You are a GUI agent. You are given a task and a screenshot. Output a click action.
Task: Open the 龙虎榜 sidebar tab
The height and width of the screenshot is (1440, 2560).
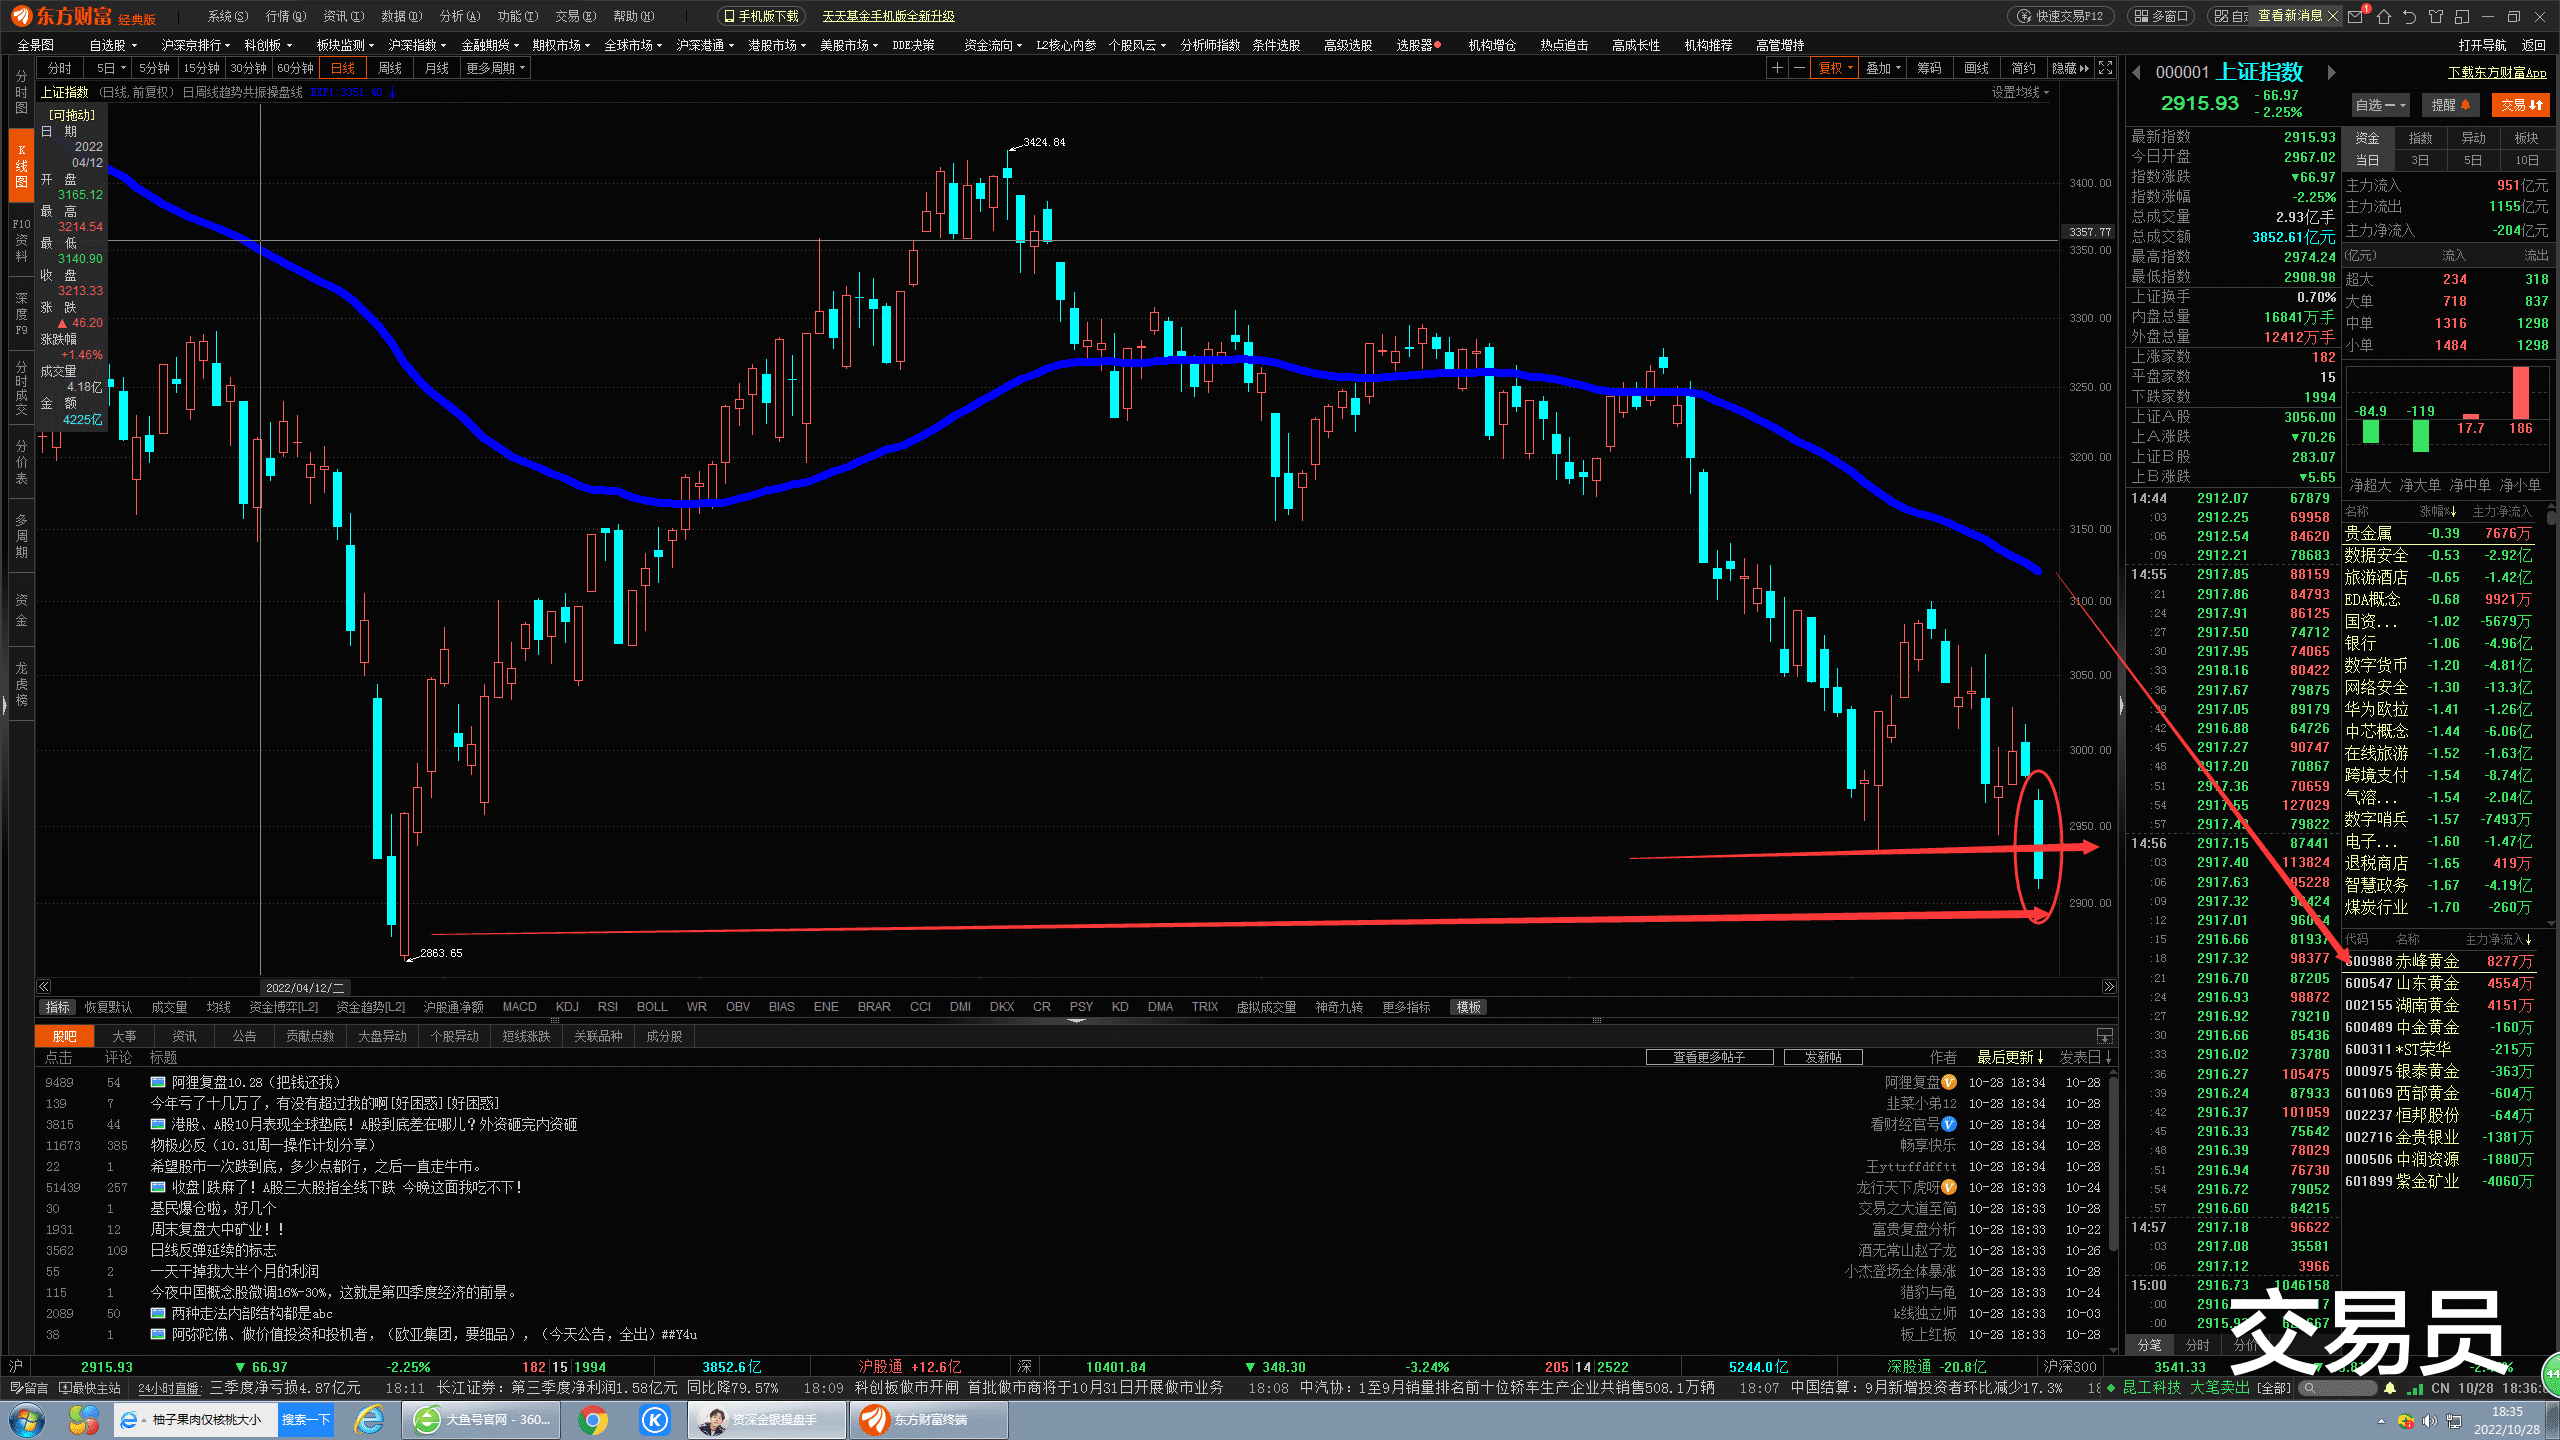pos(21,684)
